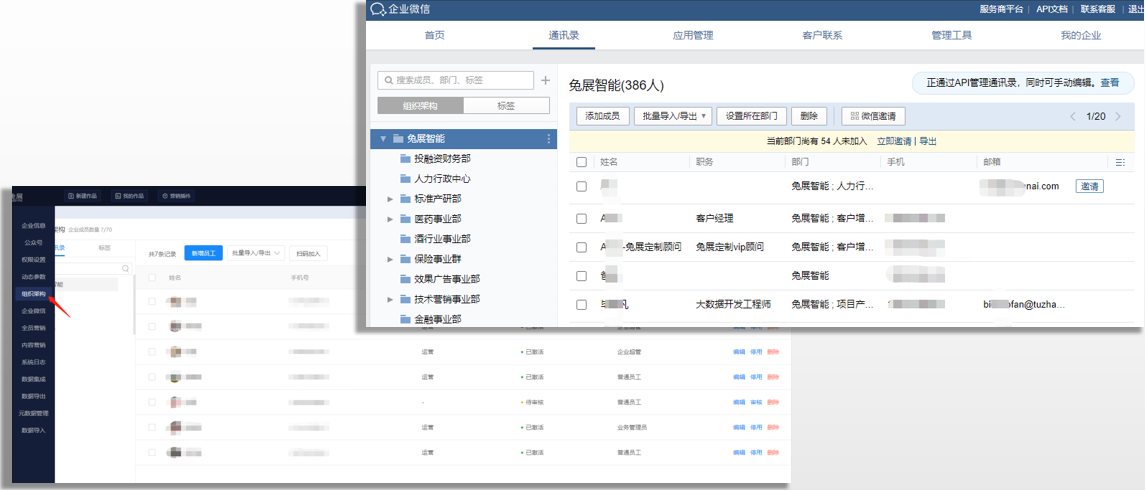Click 新增员工 button in the back window
Viewport: 1145px width, 490px height.
point(203,253)
